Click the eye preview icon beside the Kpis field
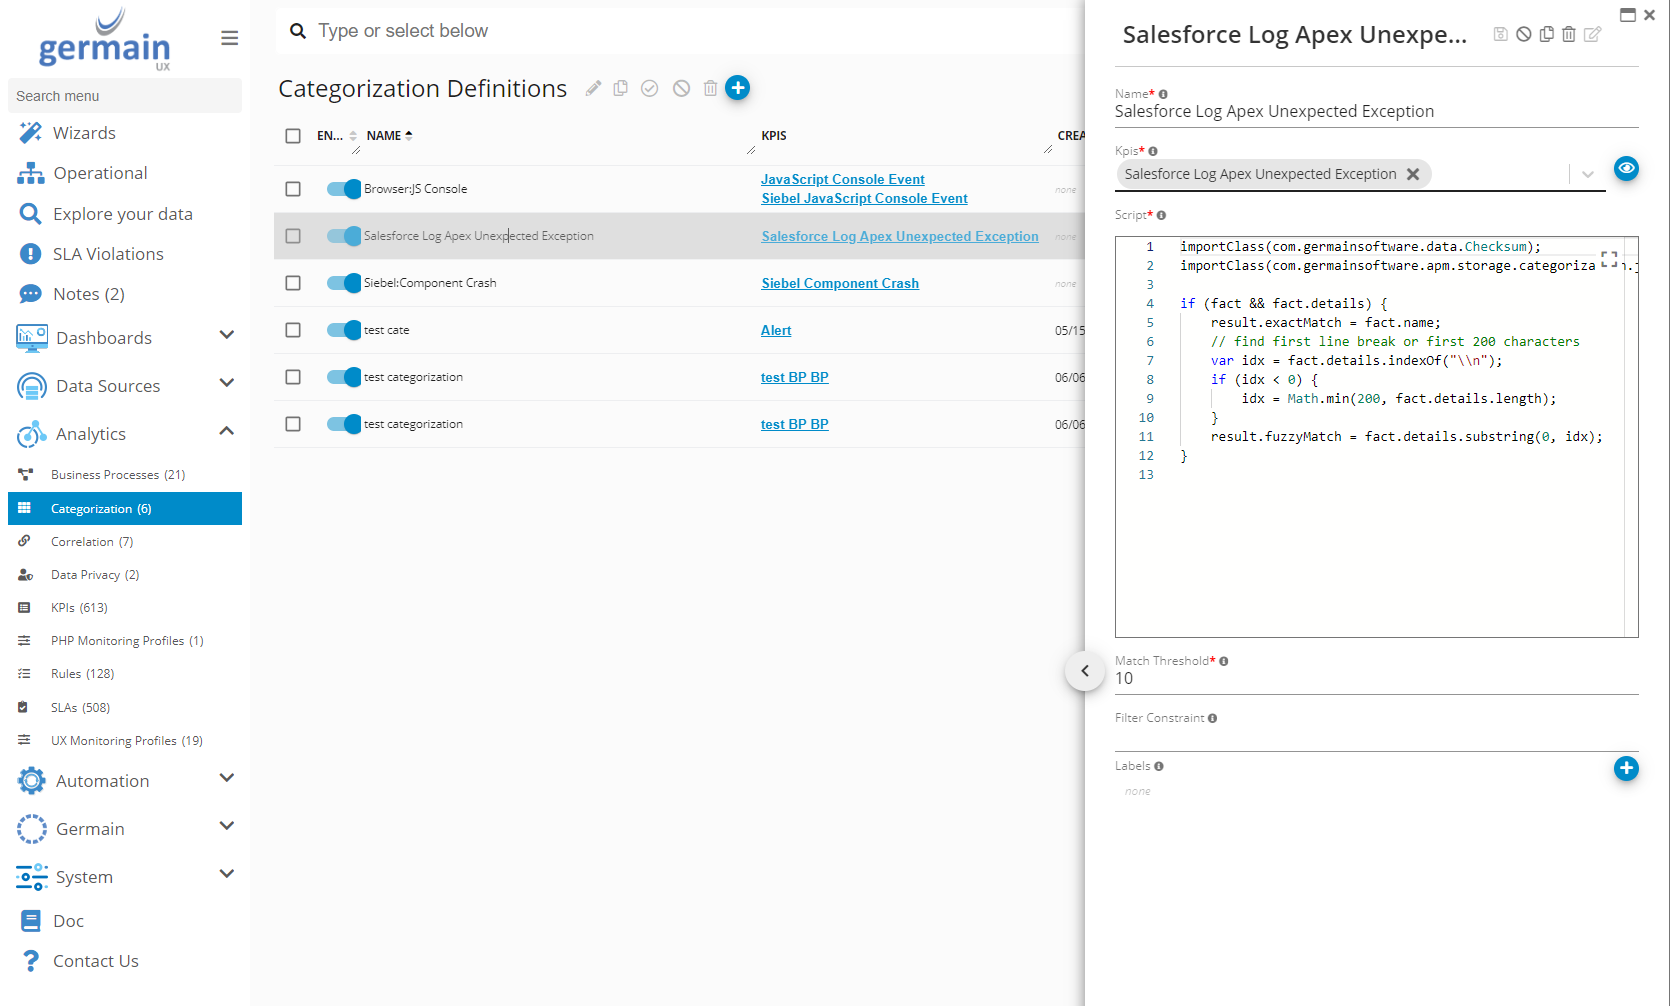 [1627, 169]
